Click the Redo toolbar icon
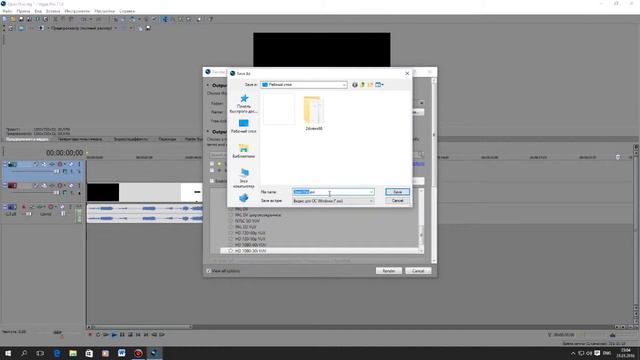 tap(98, 19)
